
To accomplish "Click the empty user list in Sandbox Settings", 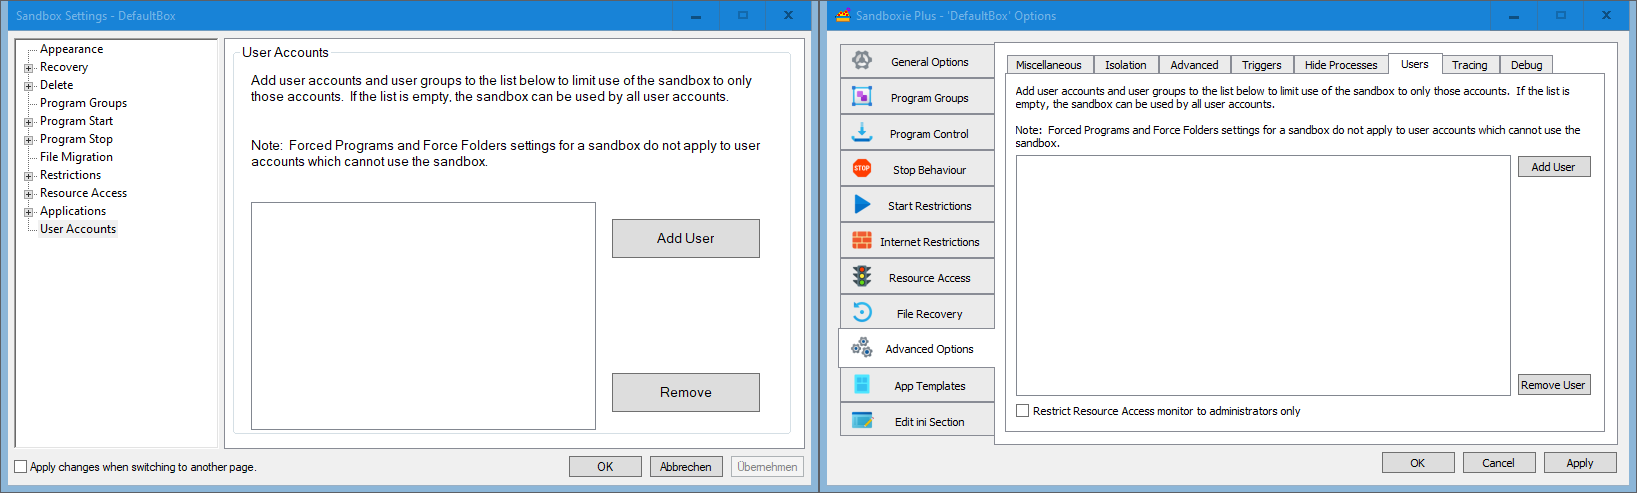I will tap(423, 316).
